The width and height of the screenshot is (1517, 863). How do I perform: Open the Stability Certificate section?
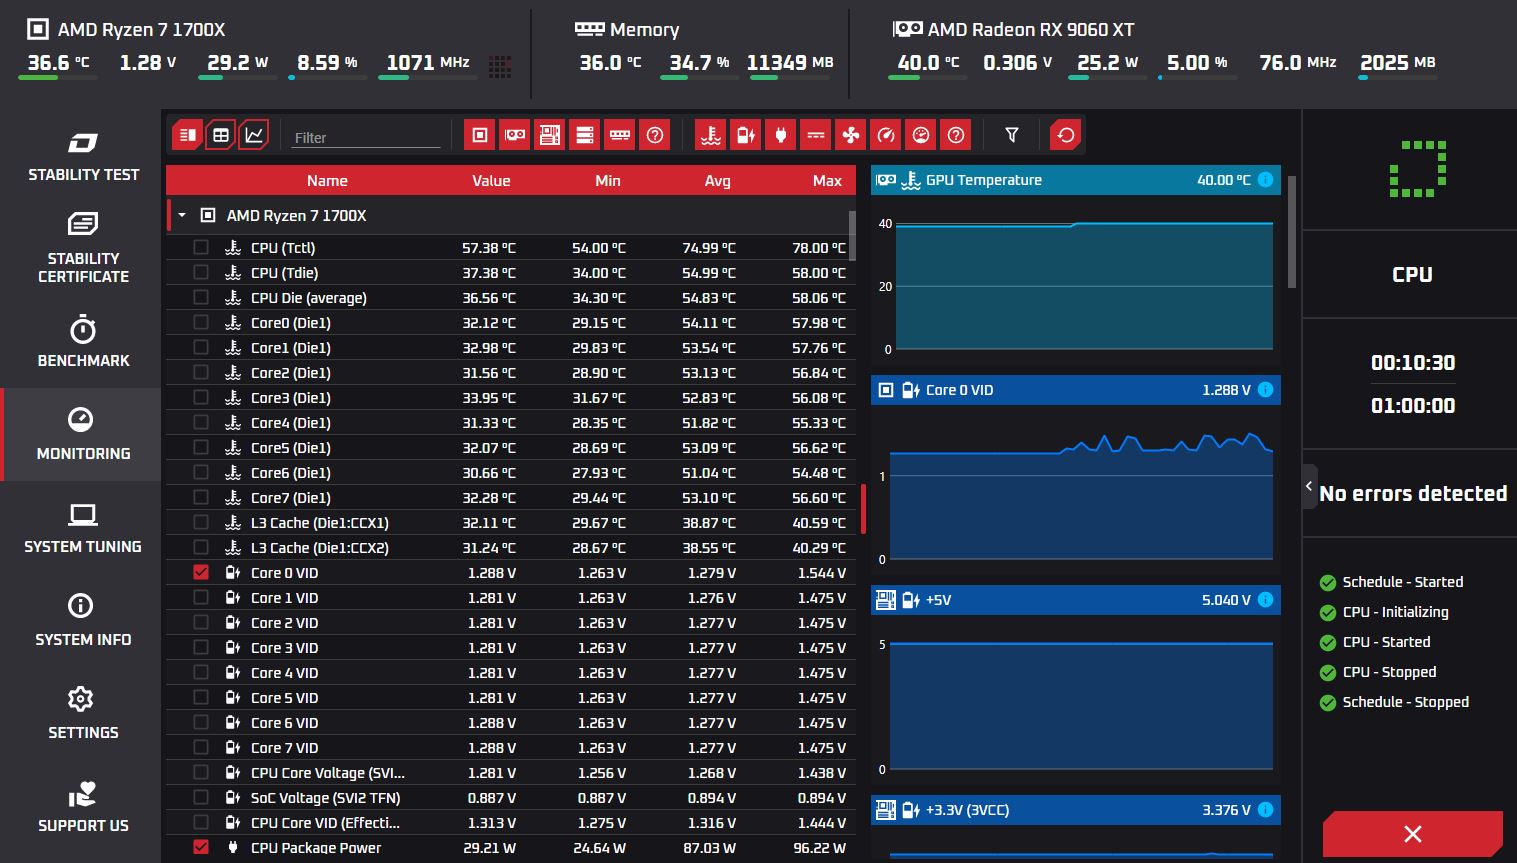(x=83, y=248)
